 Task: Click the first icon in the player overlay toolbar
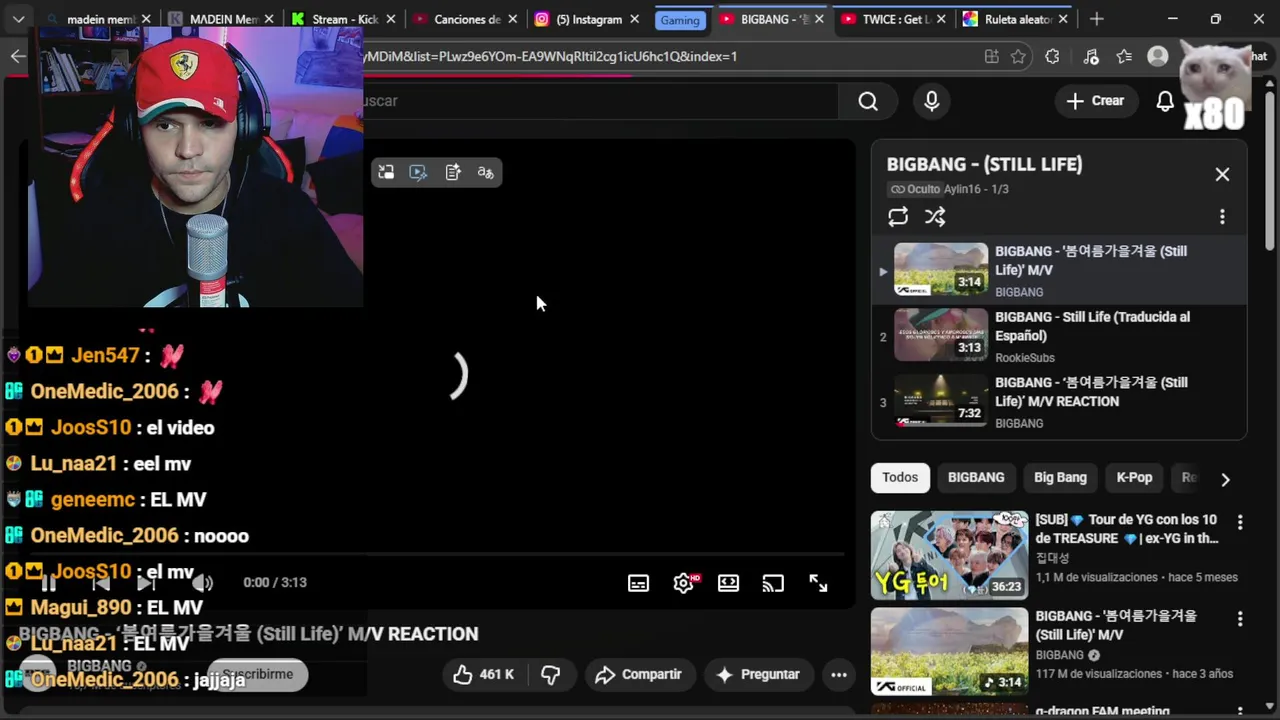[x=386, y=173]
